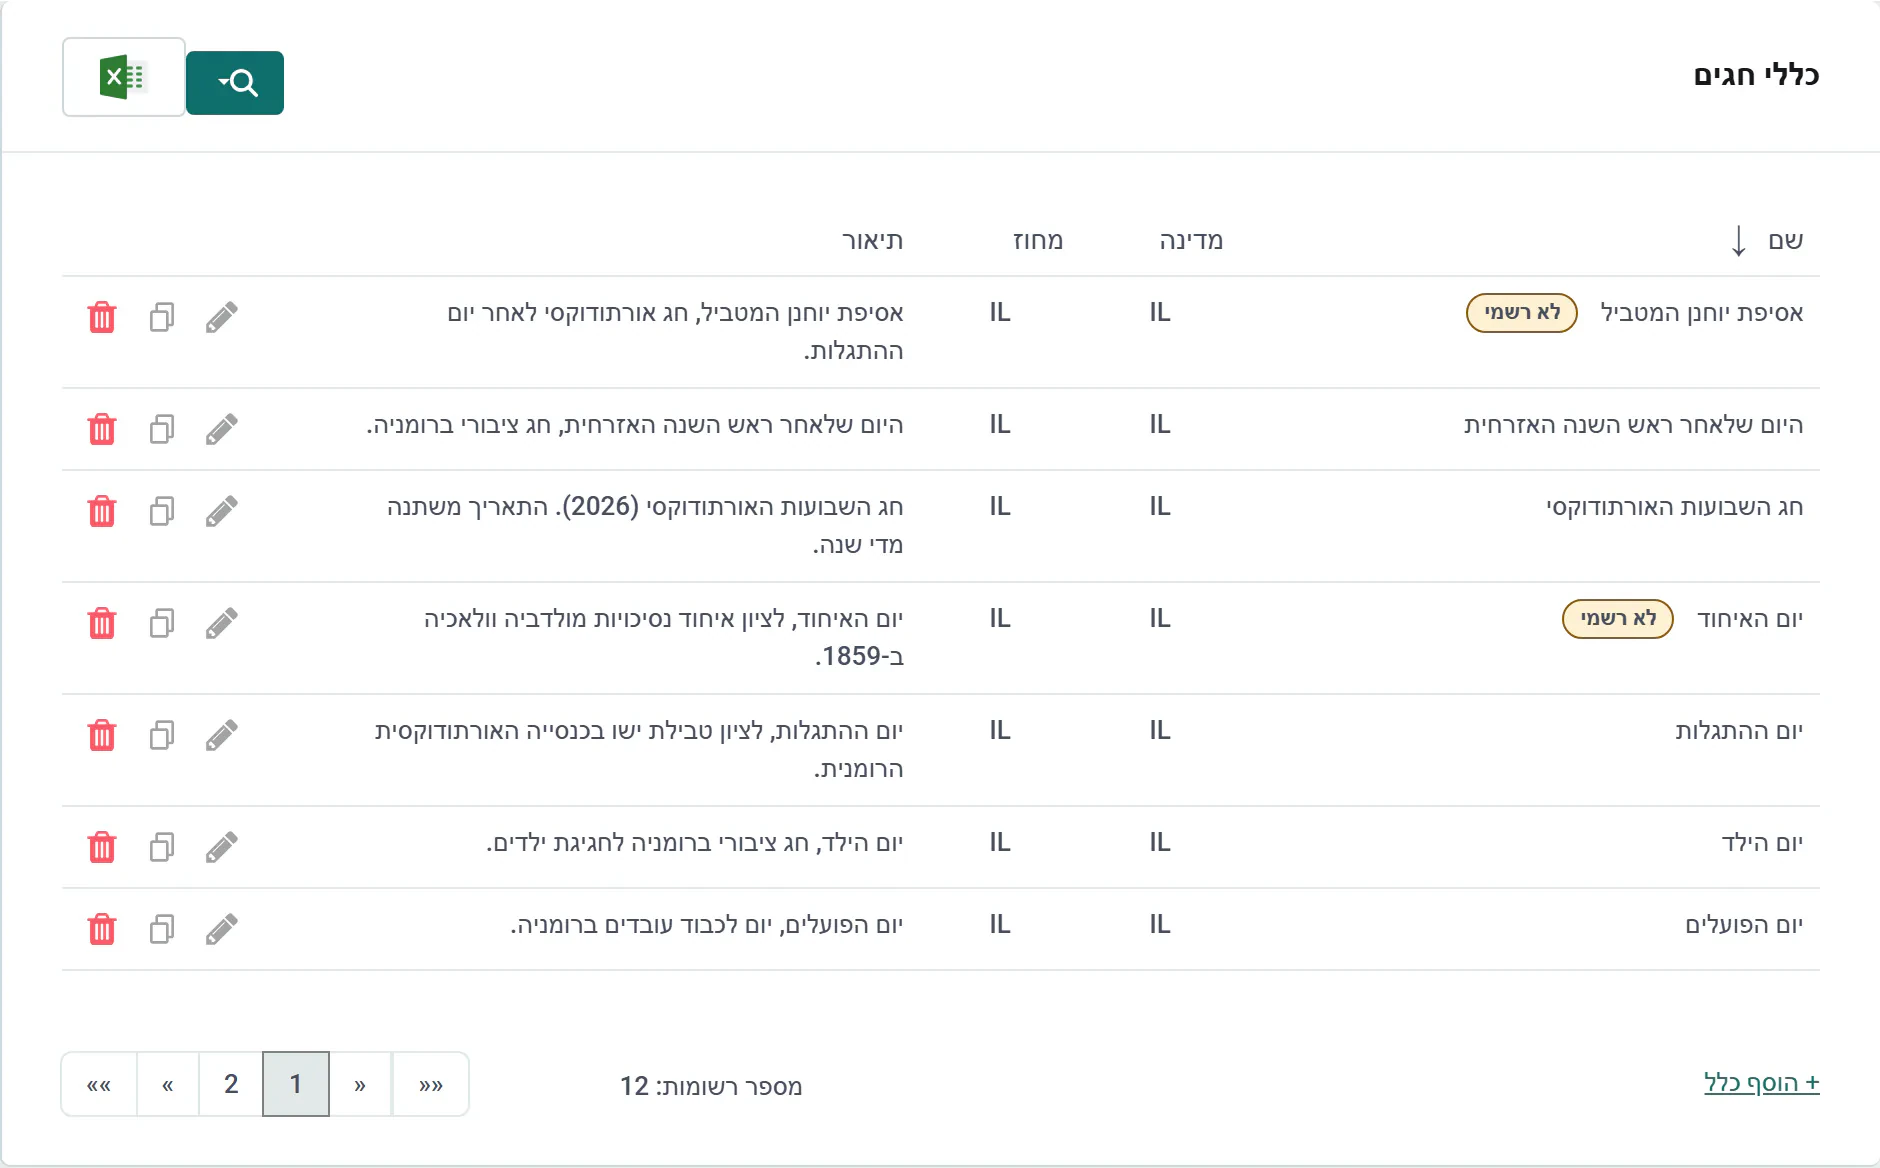The height and width of the screenshot is (1168, 1880).
Task: Edit the חג השבועות האורתודוקסי rule
Action: click(x=222, y=511)
